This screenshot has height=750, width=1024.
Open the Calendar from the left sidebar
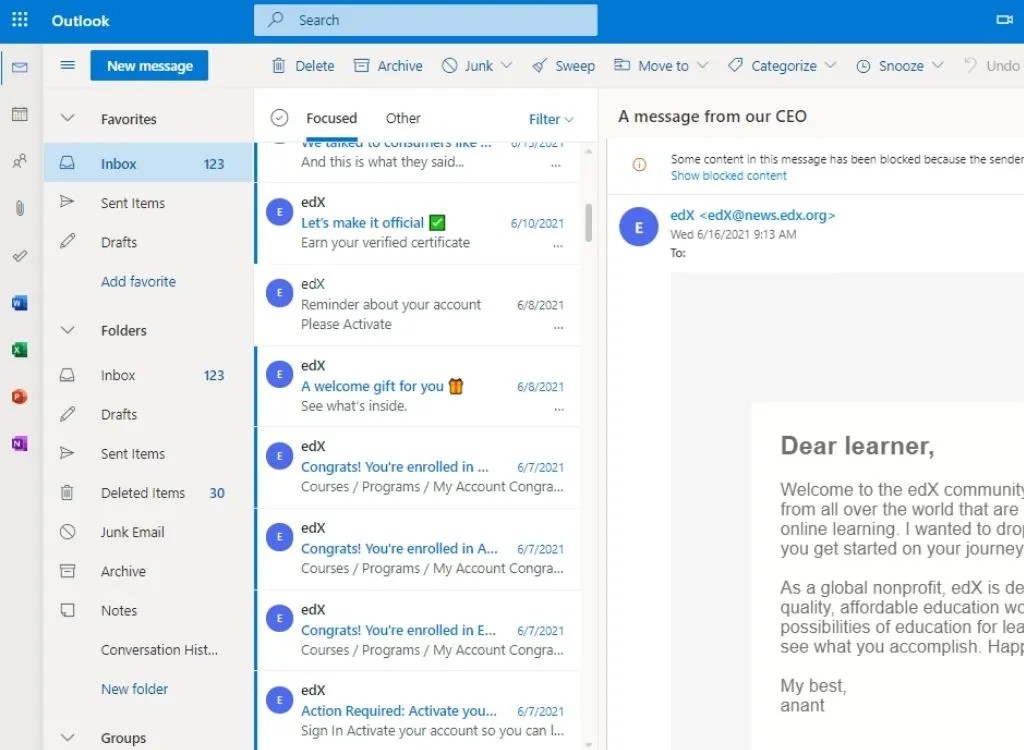(19, 115)
